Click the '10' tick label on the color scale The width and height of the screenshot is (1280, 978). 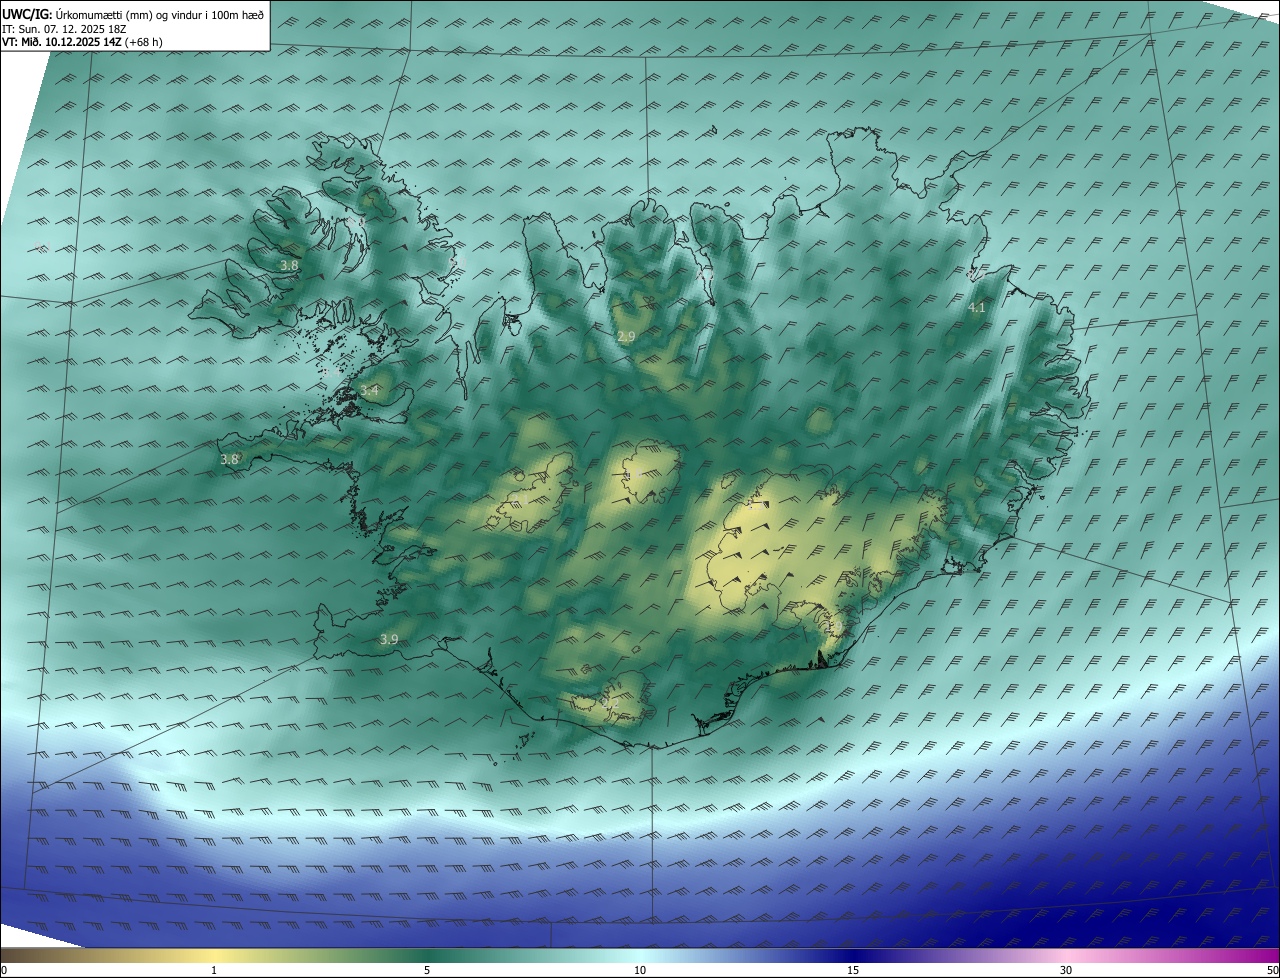[640, 970]
